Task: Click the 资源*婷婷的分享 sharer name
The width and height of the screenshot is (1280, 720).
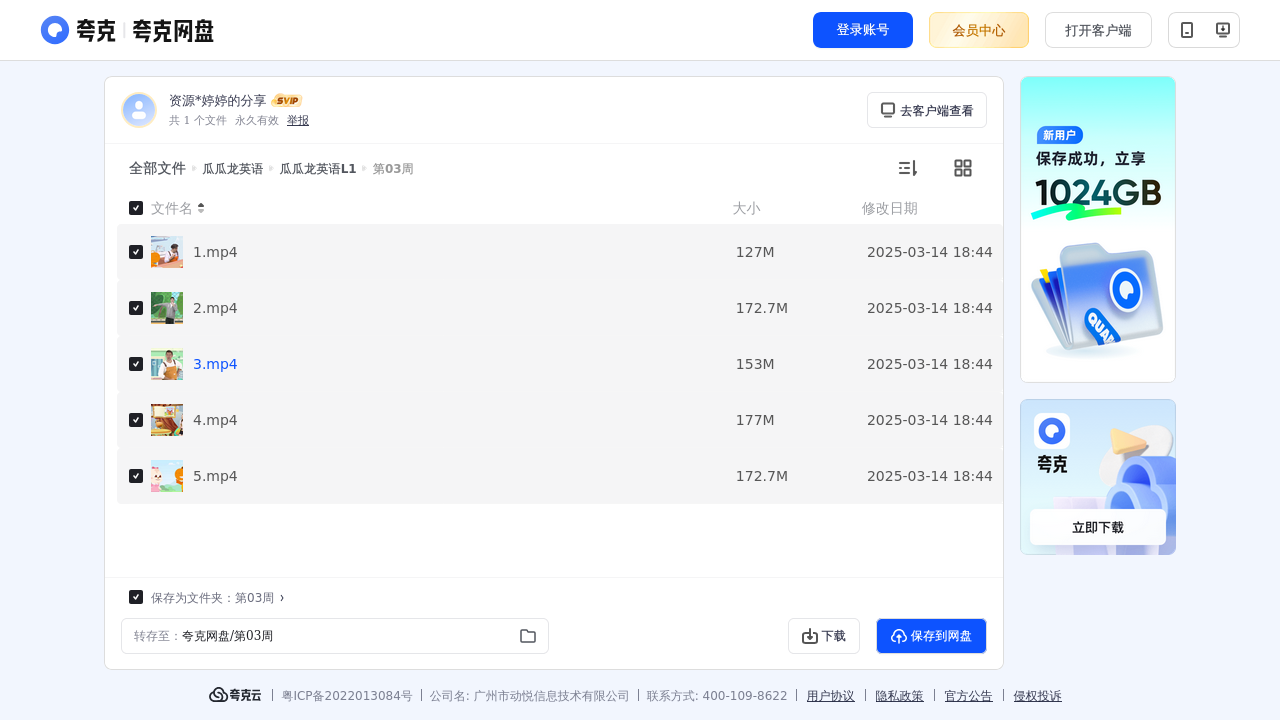Action: pos(218,101)
